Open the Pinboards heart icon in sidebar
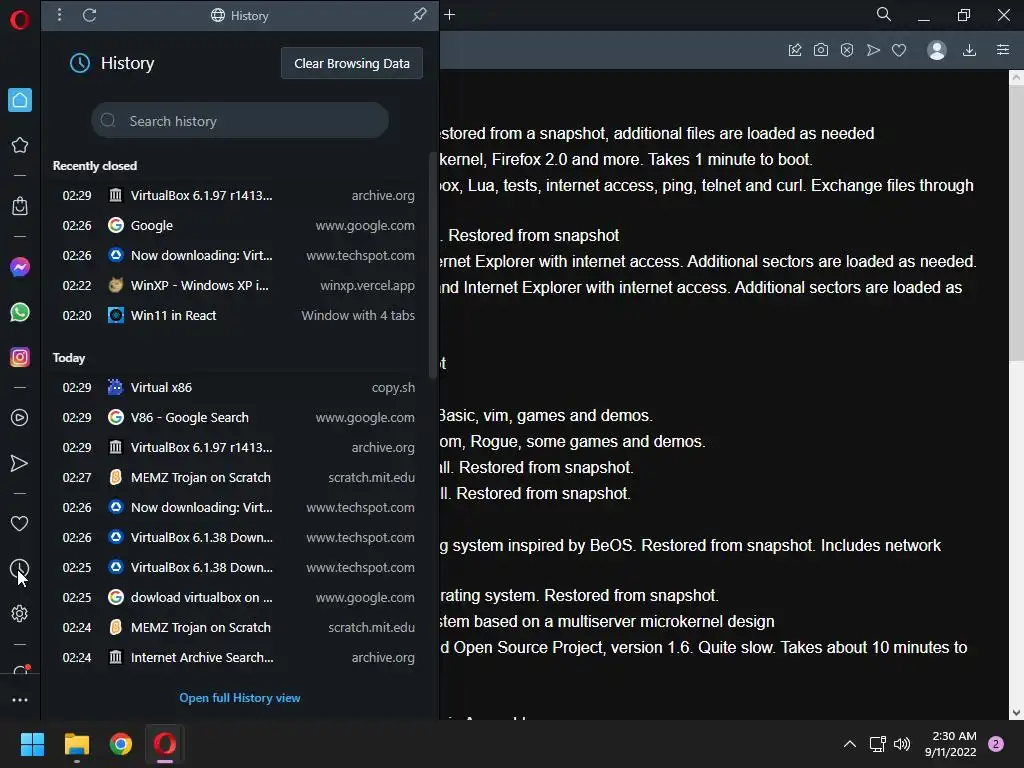Screen dimensions: 1024x768 coord(20,523)
